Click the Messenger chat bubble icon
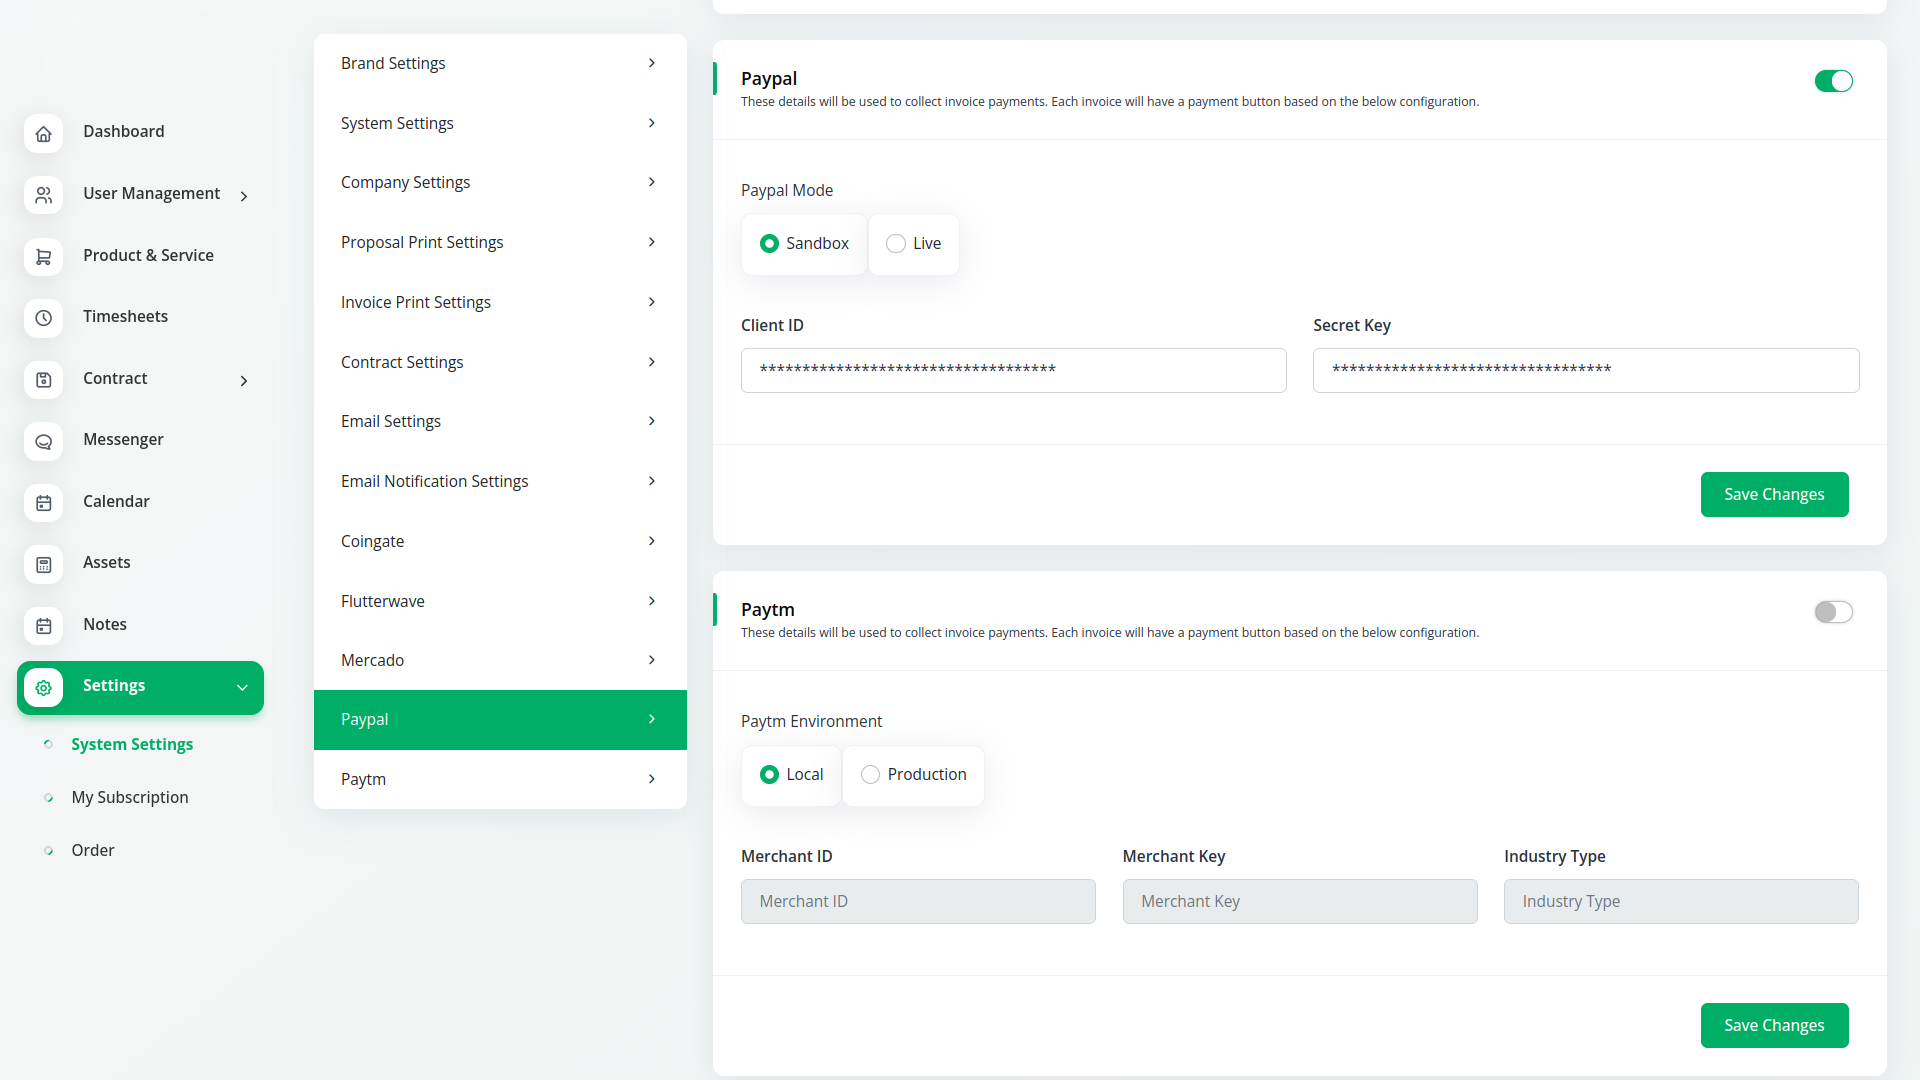 point(43,441)
